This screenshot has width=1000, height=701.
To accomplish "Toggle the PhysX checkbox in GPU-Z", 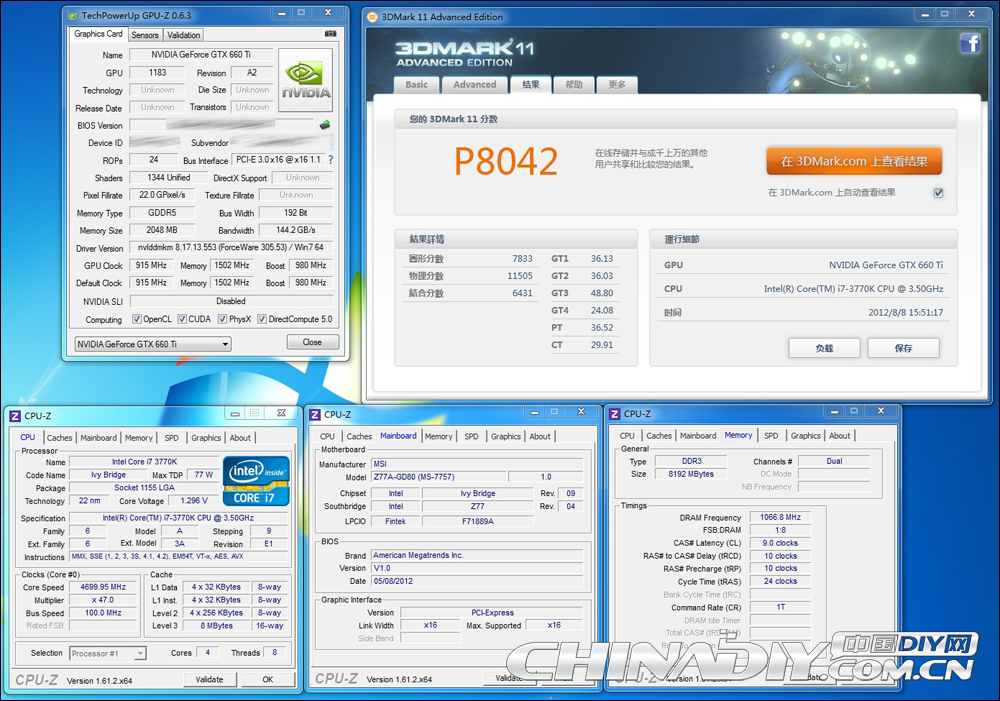I will [x=223, y=319].
